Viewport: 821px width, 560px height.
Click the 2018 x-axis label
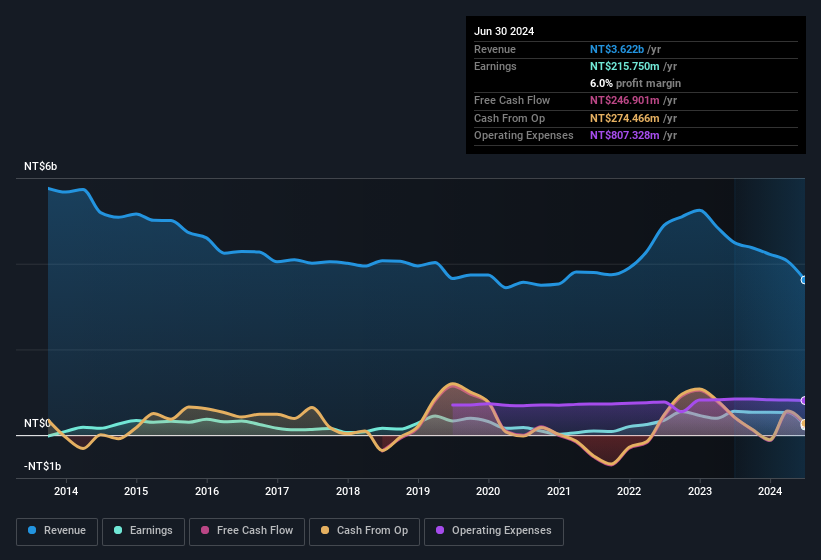click(x=348, y=491)
